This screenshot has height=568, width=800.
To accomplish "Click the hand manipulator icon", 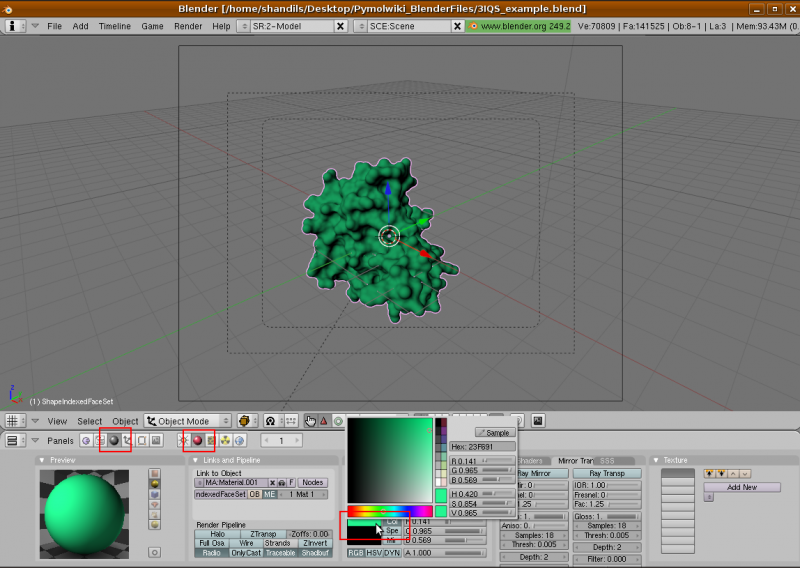I will pyautogui.click(x=310, y=421).
